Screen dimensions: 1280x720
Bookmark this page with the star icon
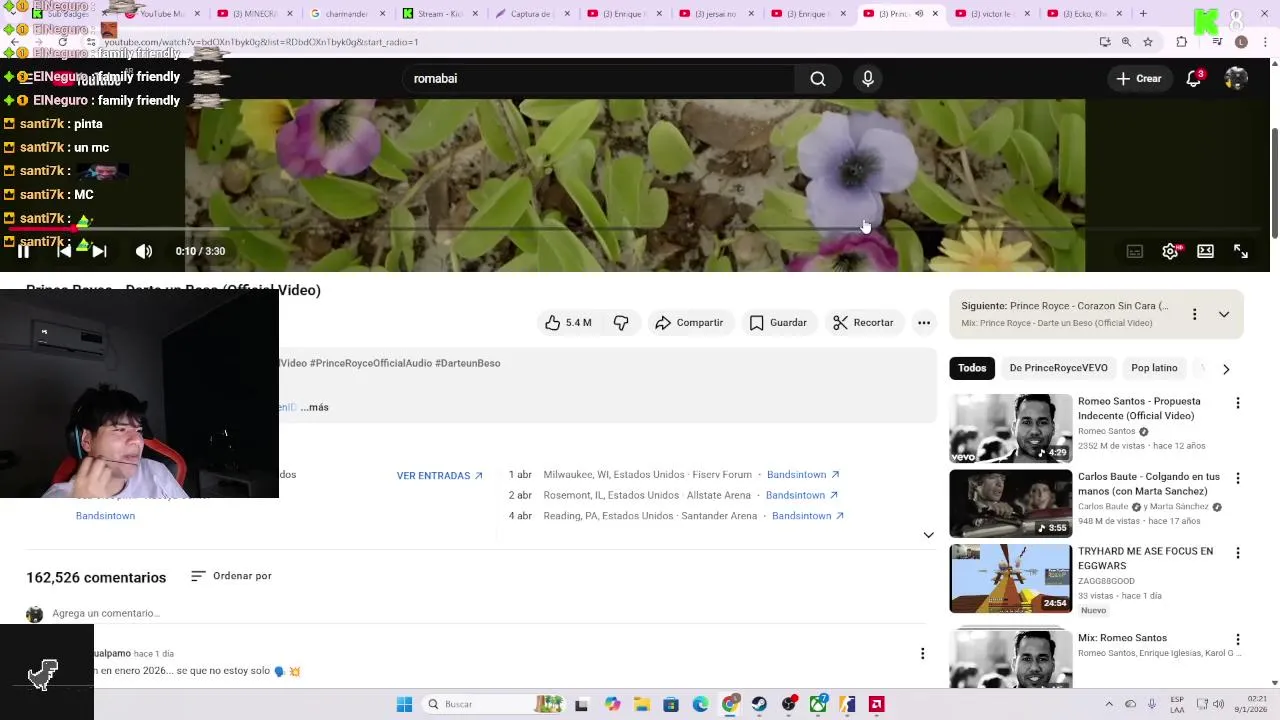coord(1148,42)
